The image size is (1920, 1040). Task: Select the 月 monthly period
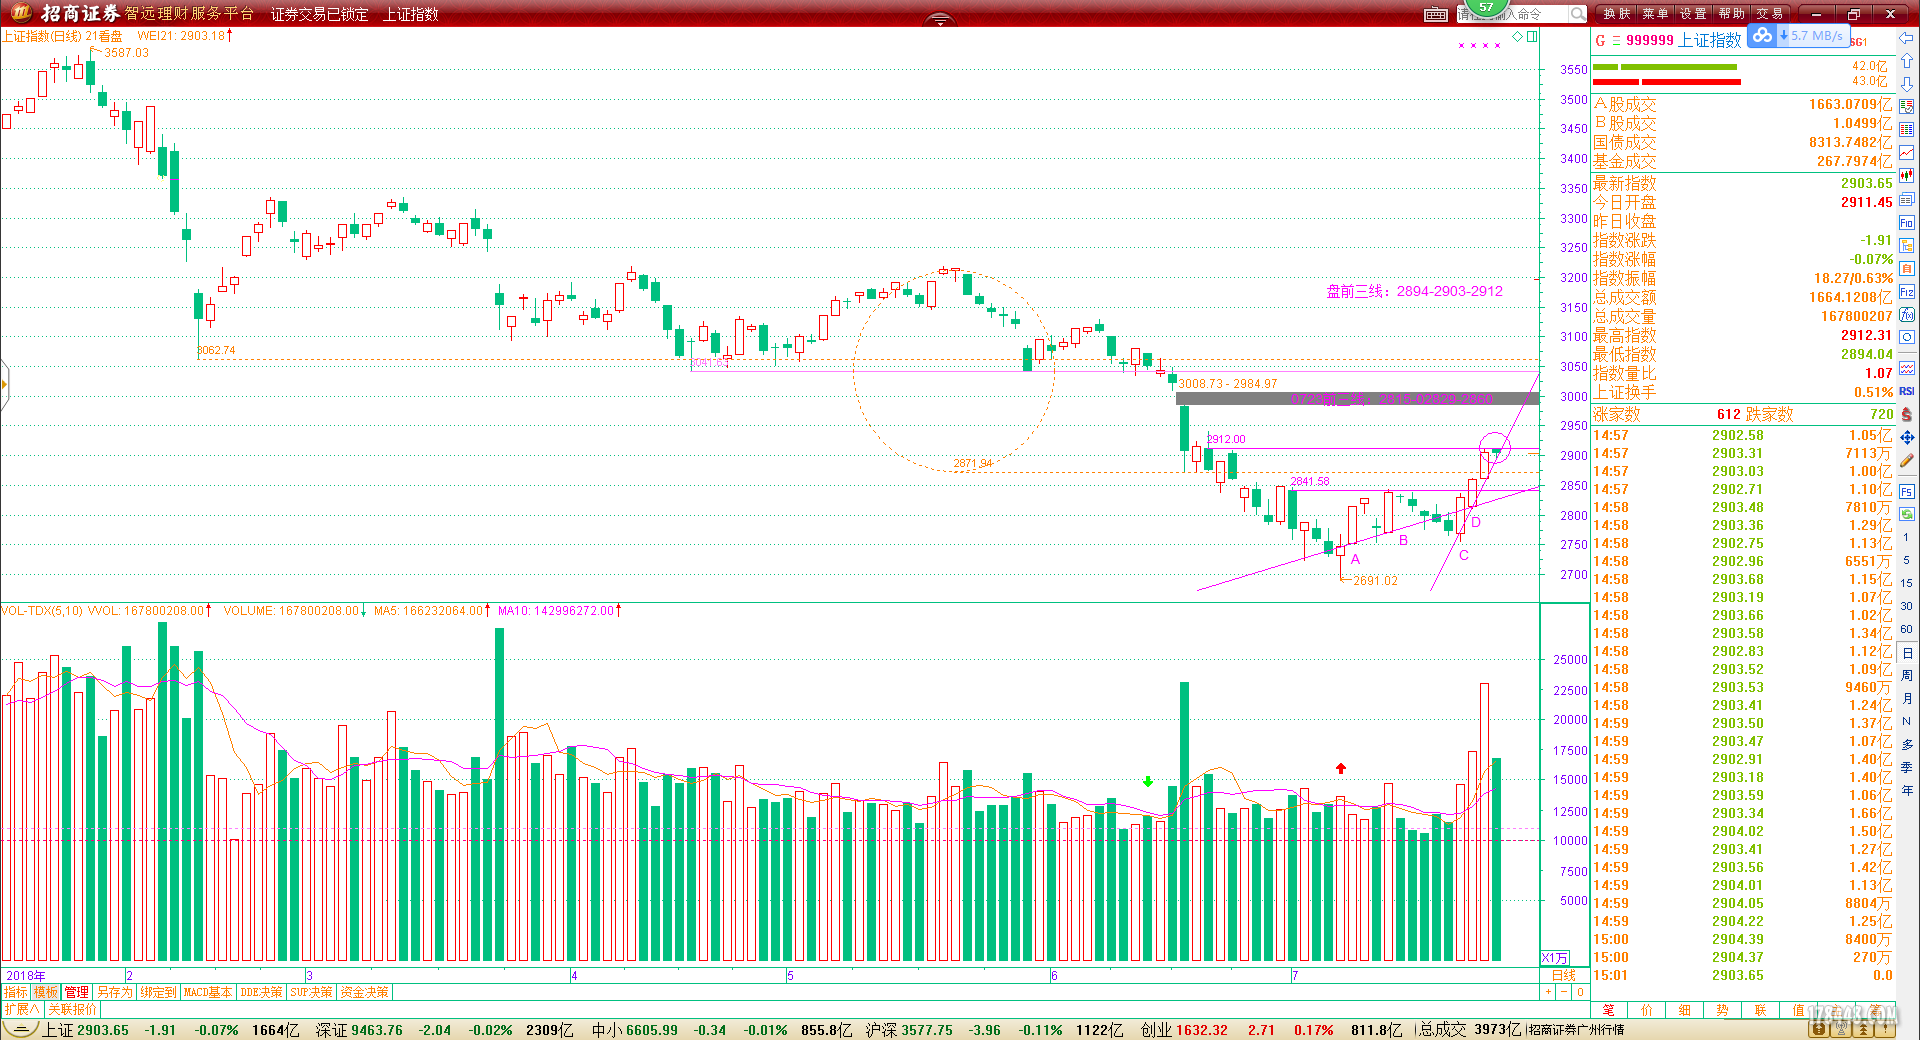point(1907,698)
